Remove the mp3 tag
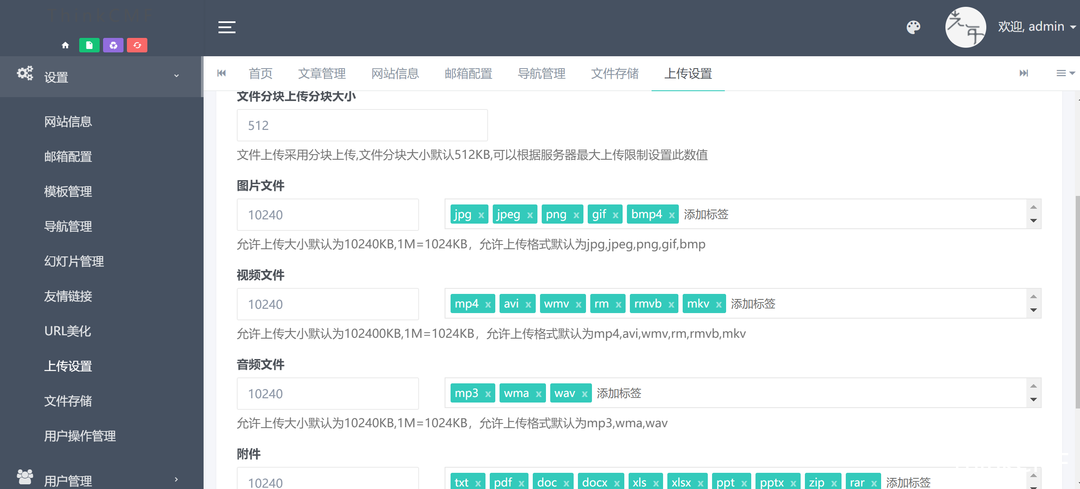The height and width of the screenshot is (489, 1080). pyautogui.click(x=488, y=394)
